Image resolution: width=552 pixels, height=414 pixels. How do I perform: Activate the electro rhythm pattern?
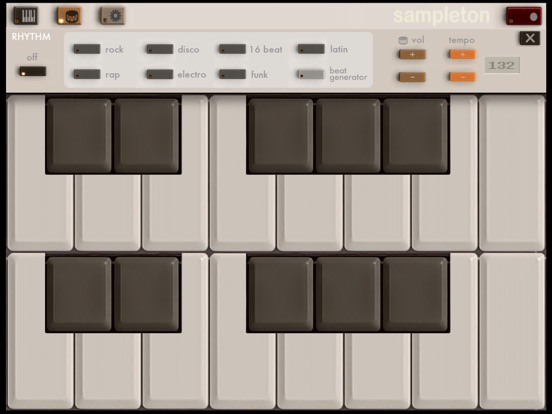160,74
